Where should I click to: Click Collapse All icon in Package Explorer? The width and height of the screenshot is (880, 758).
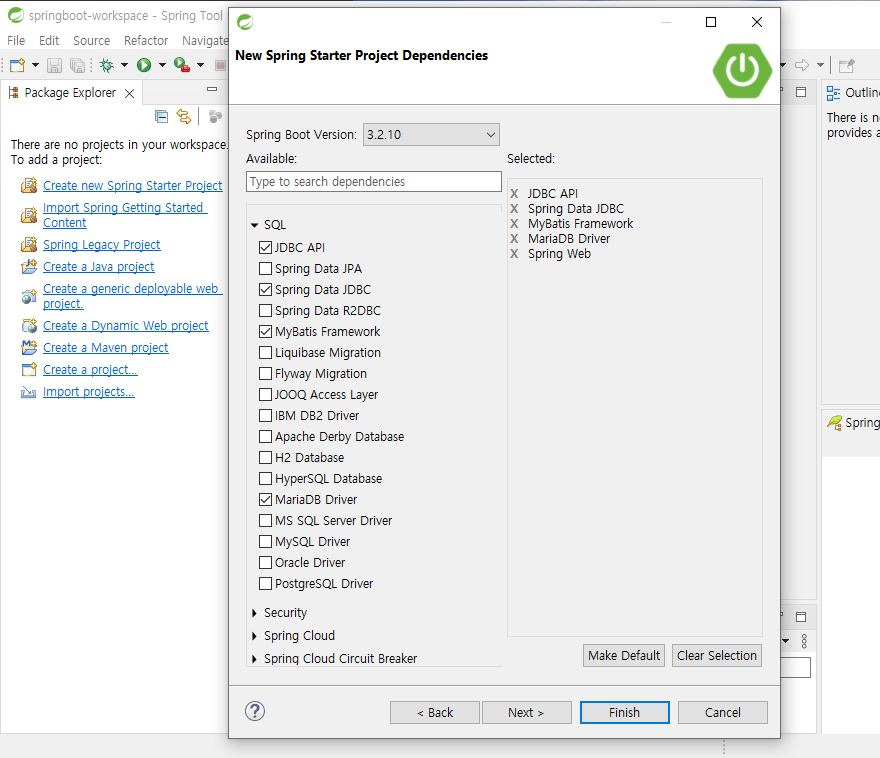[162, 117]
